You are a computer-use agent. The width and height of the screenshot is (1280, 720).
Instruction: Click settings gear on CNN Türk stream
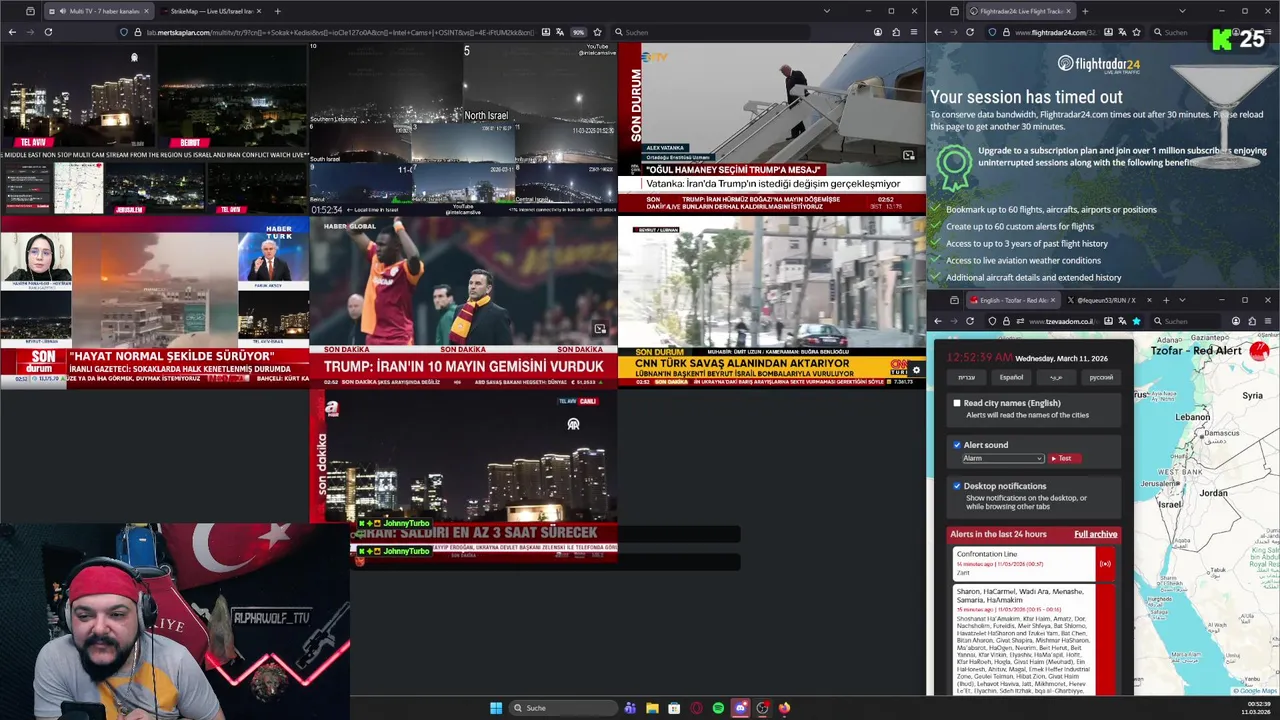(916, 370)
